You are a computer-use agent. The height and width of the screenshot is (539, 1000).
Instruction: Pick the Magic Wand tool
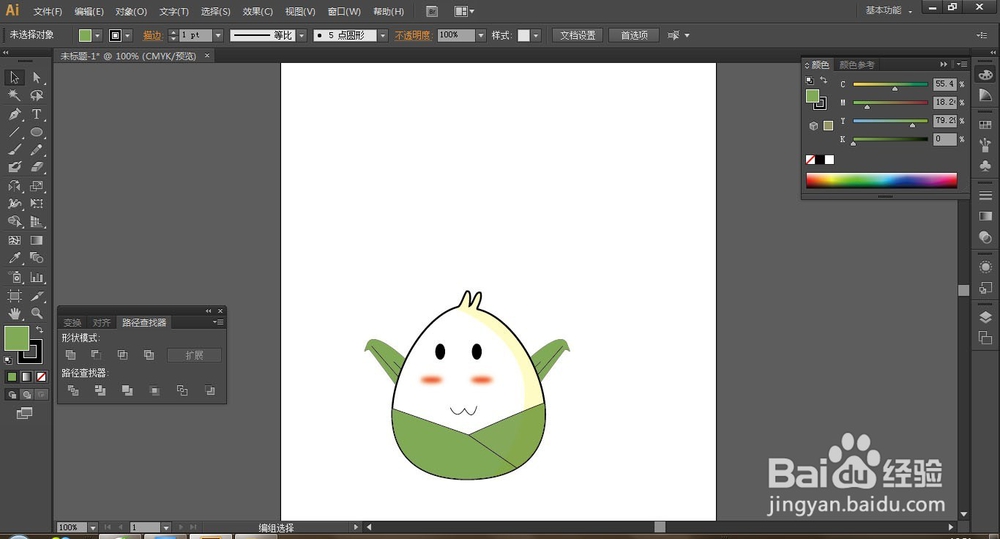(15, 96)
